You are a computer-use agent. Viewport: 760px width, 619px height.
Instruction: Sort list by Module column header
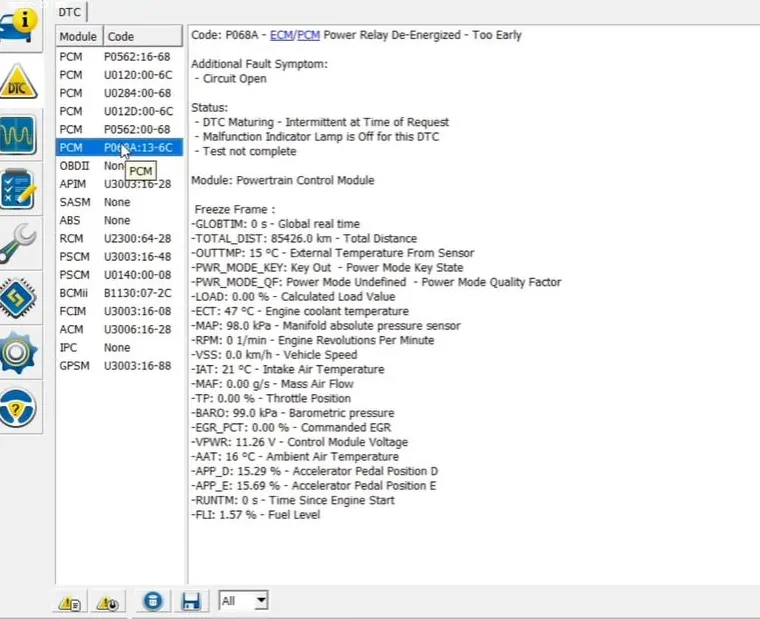pos(78,37)
